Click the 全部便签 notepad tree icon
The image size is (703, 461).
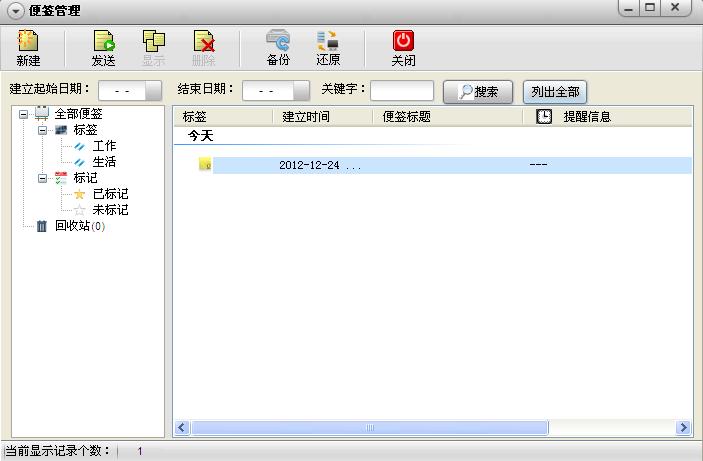point(42,113)
